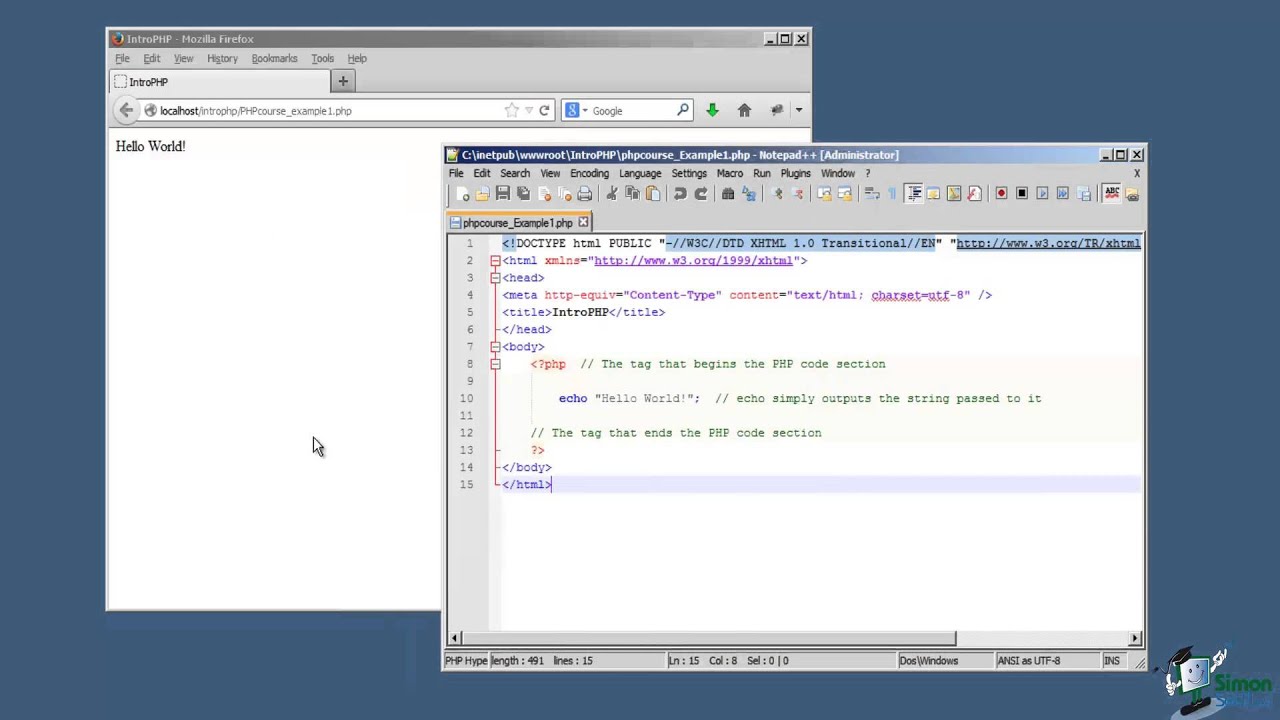1280x720 pixels.
Task: Collapse the php fold on line 8
Action: click(x=495, y=364)
